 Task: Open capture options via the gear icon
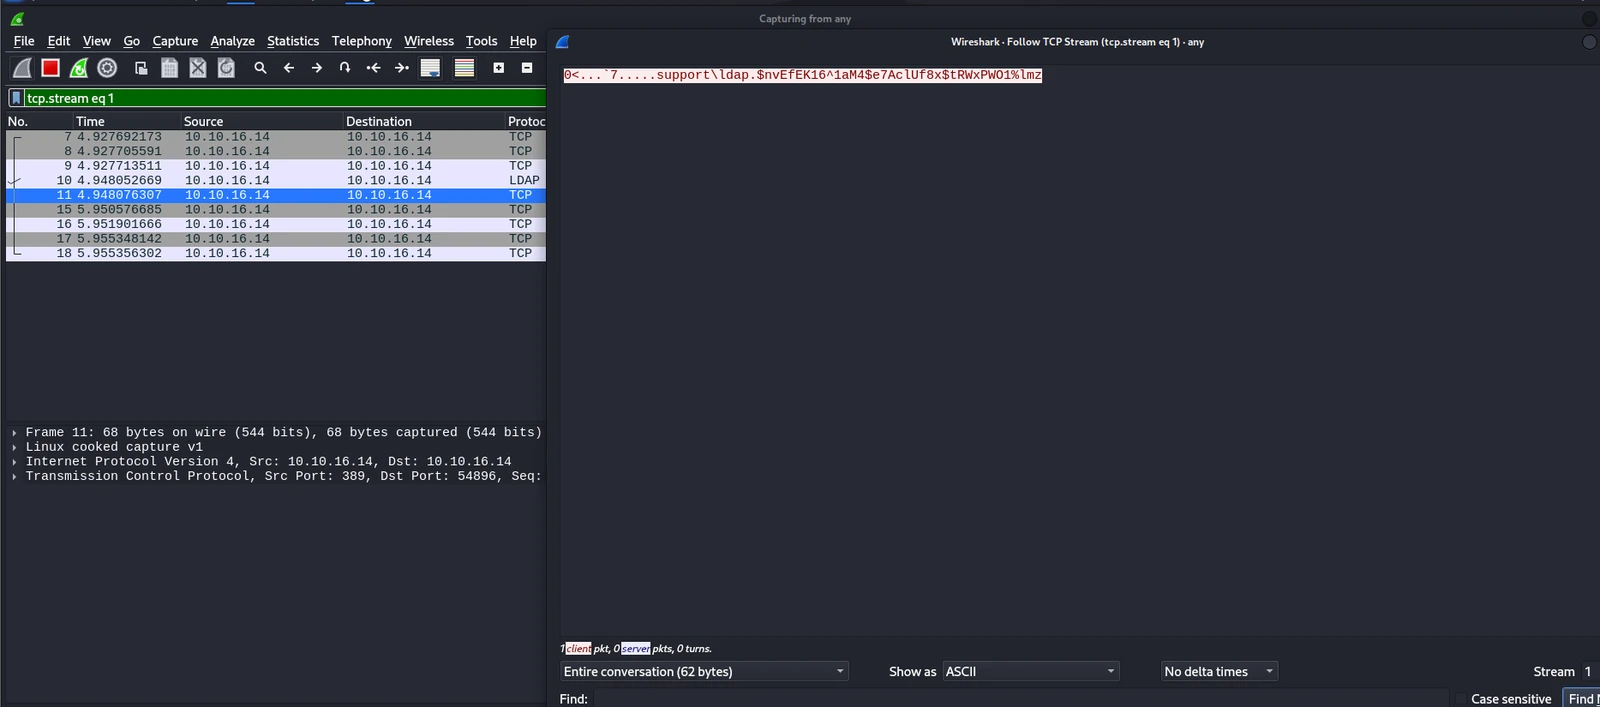(107, 68)
